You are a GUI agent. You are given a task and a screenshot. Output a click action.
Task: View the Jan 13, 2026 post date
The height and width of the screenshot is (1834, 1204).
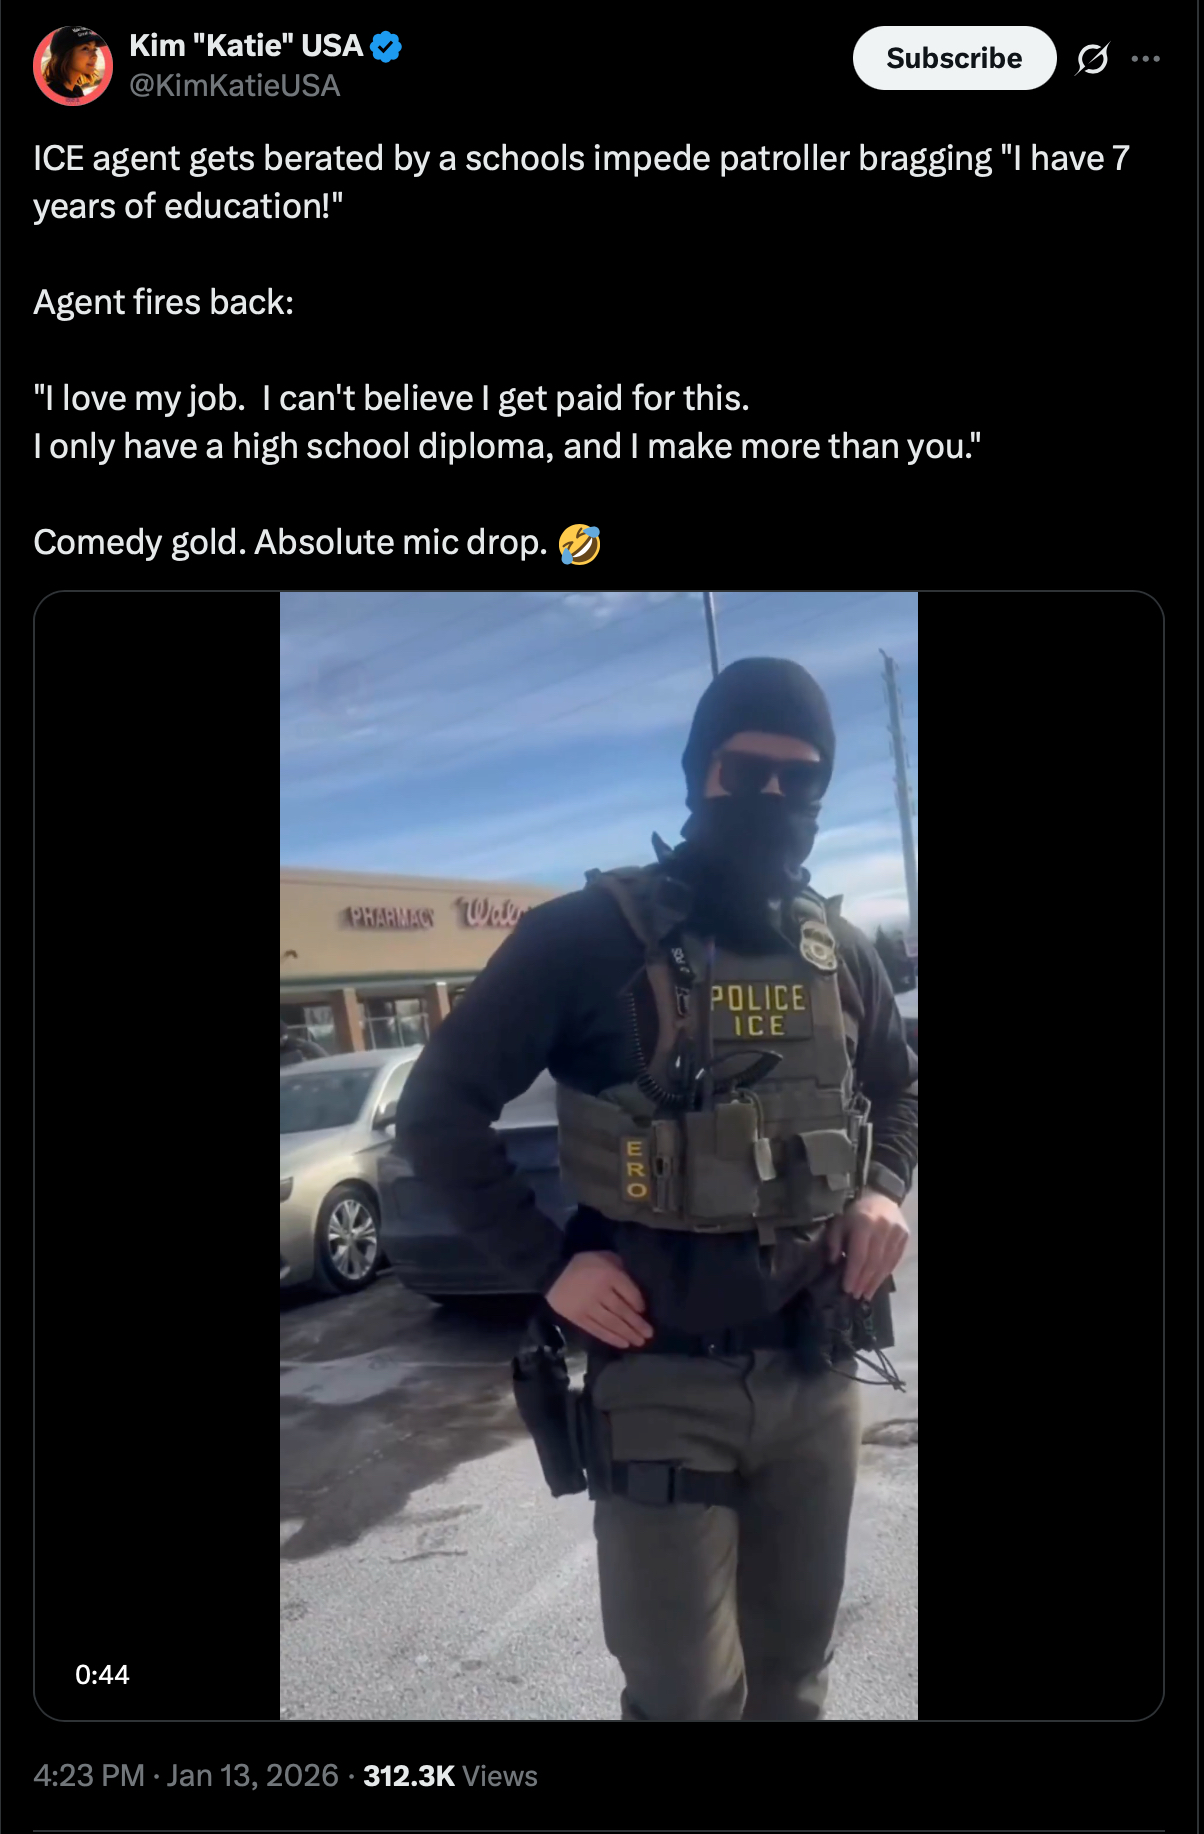point(252,1776)
